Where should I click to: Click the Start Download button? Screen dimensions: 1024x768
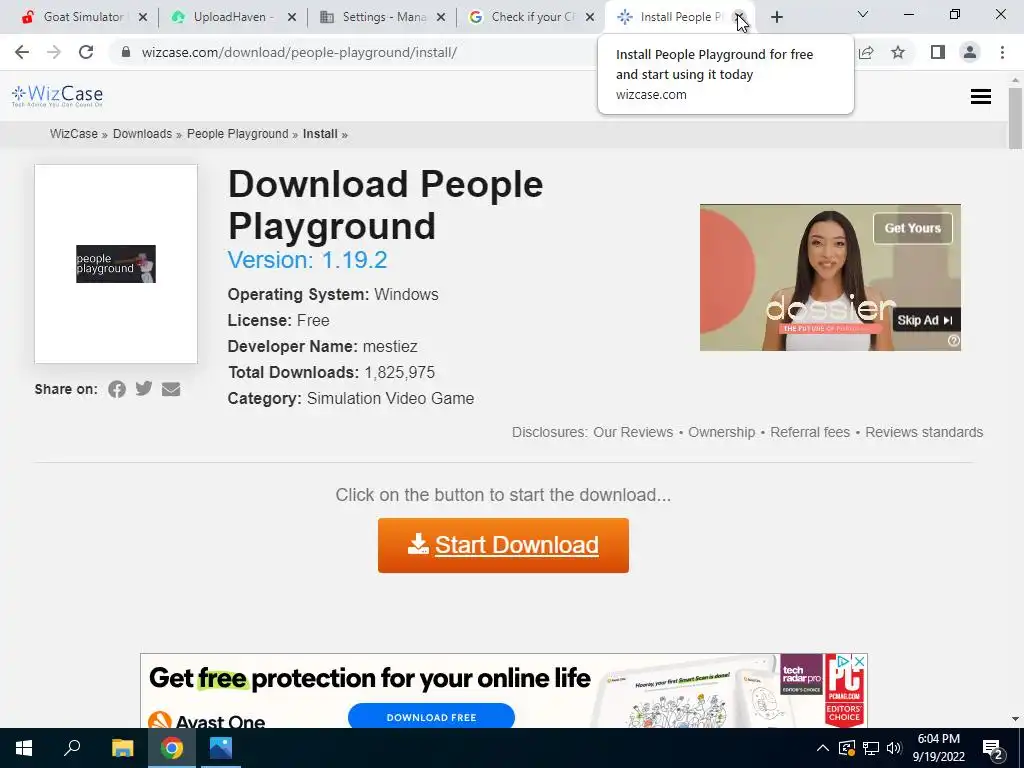point(504,545)
